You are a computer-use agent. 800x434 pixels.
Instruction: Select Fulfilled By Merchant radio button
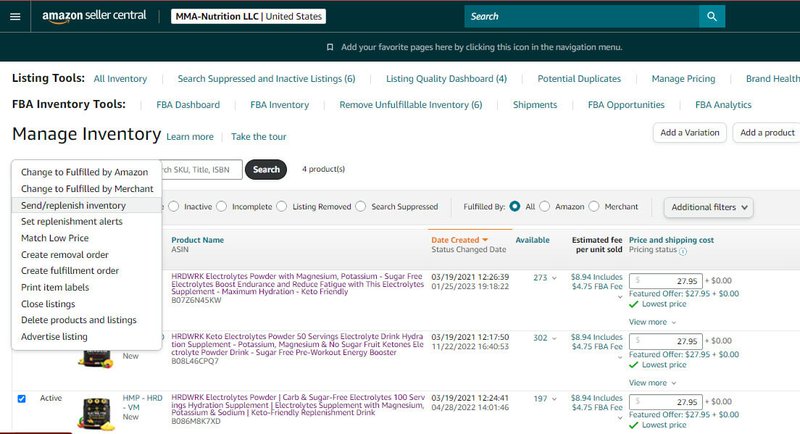pyautogui.click(x=594, y=207)
